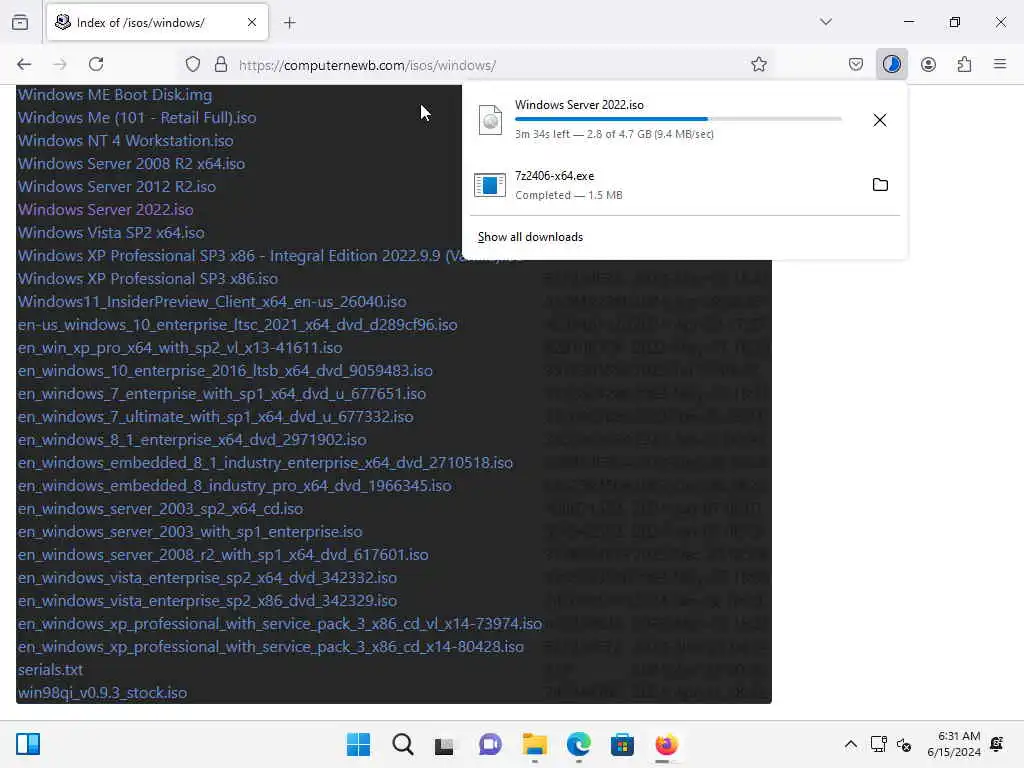Screen dimensions: 1024x768
Task: Click Windows Server 2012 R2.iso link
Action: [117, 186]
